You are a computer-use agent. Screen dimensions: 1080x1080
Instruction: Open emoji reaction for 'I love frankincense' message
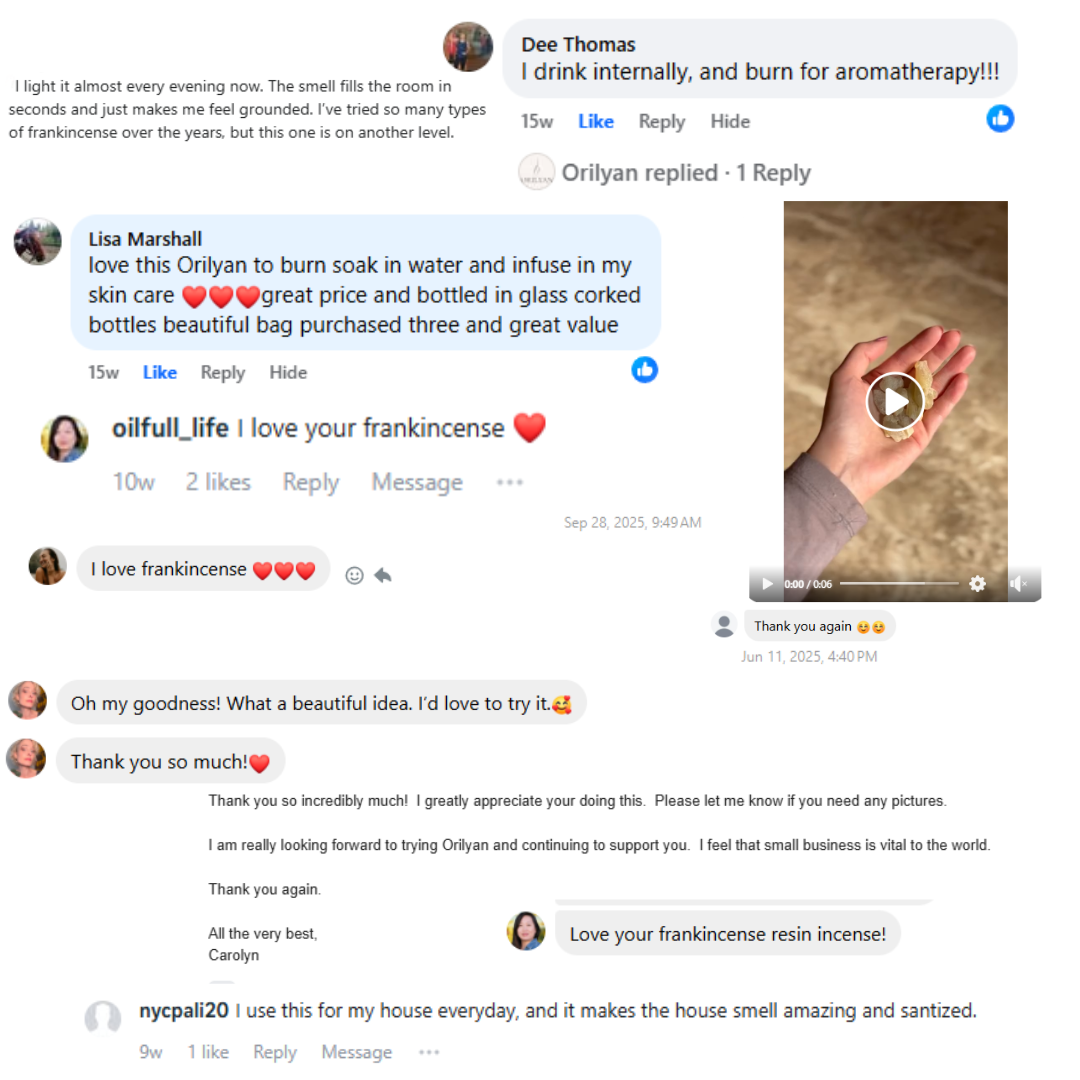354,575
